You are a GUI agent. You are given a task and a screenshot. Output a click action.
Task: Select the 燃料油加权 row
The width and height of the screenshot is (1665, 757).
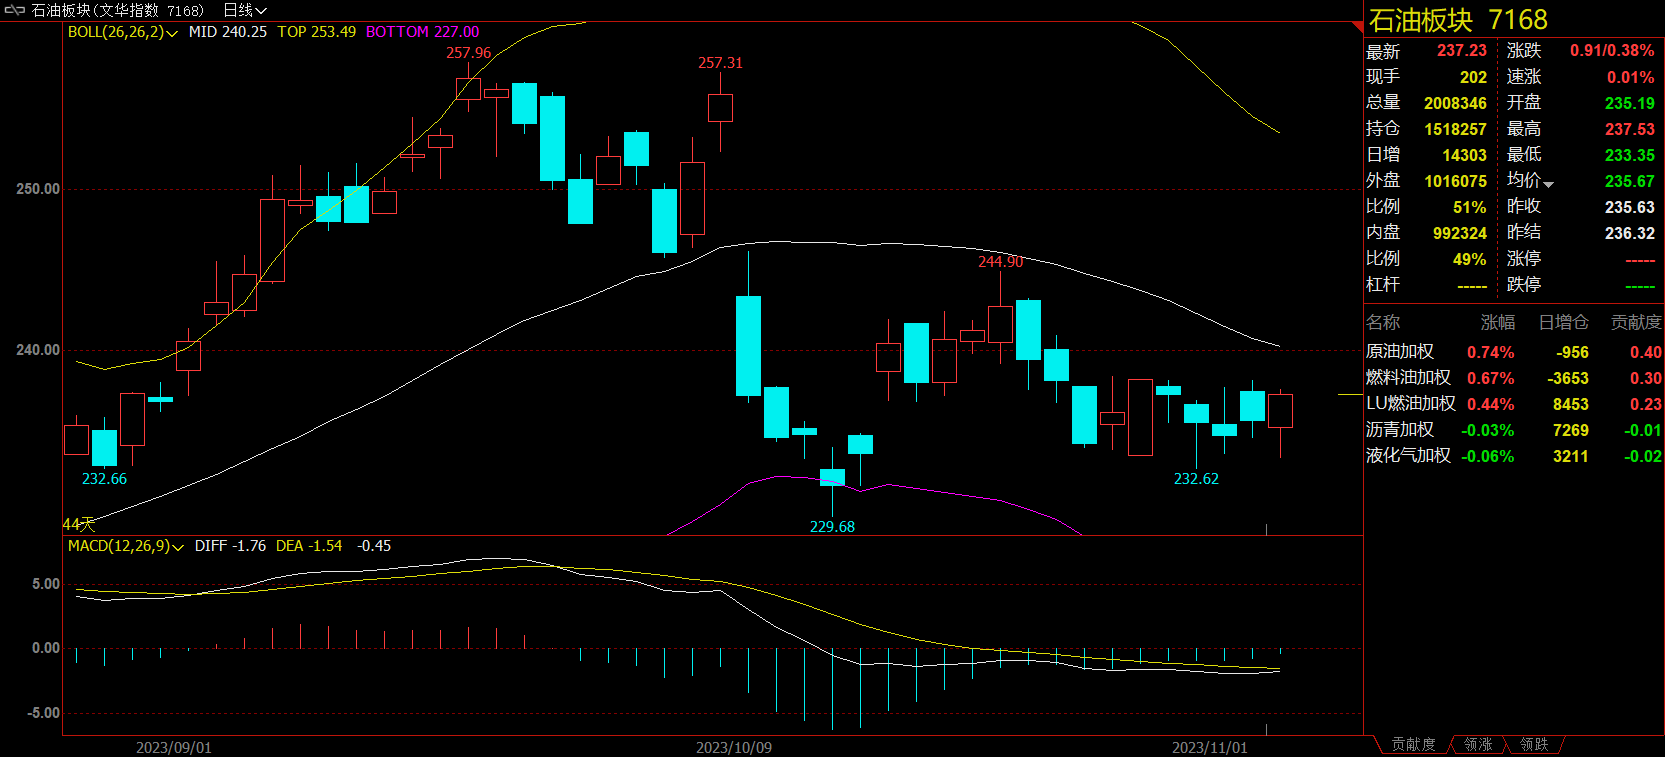(1514, 378)
